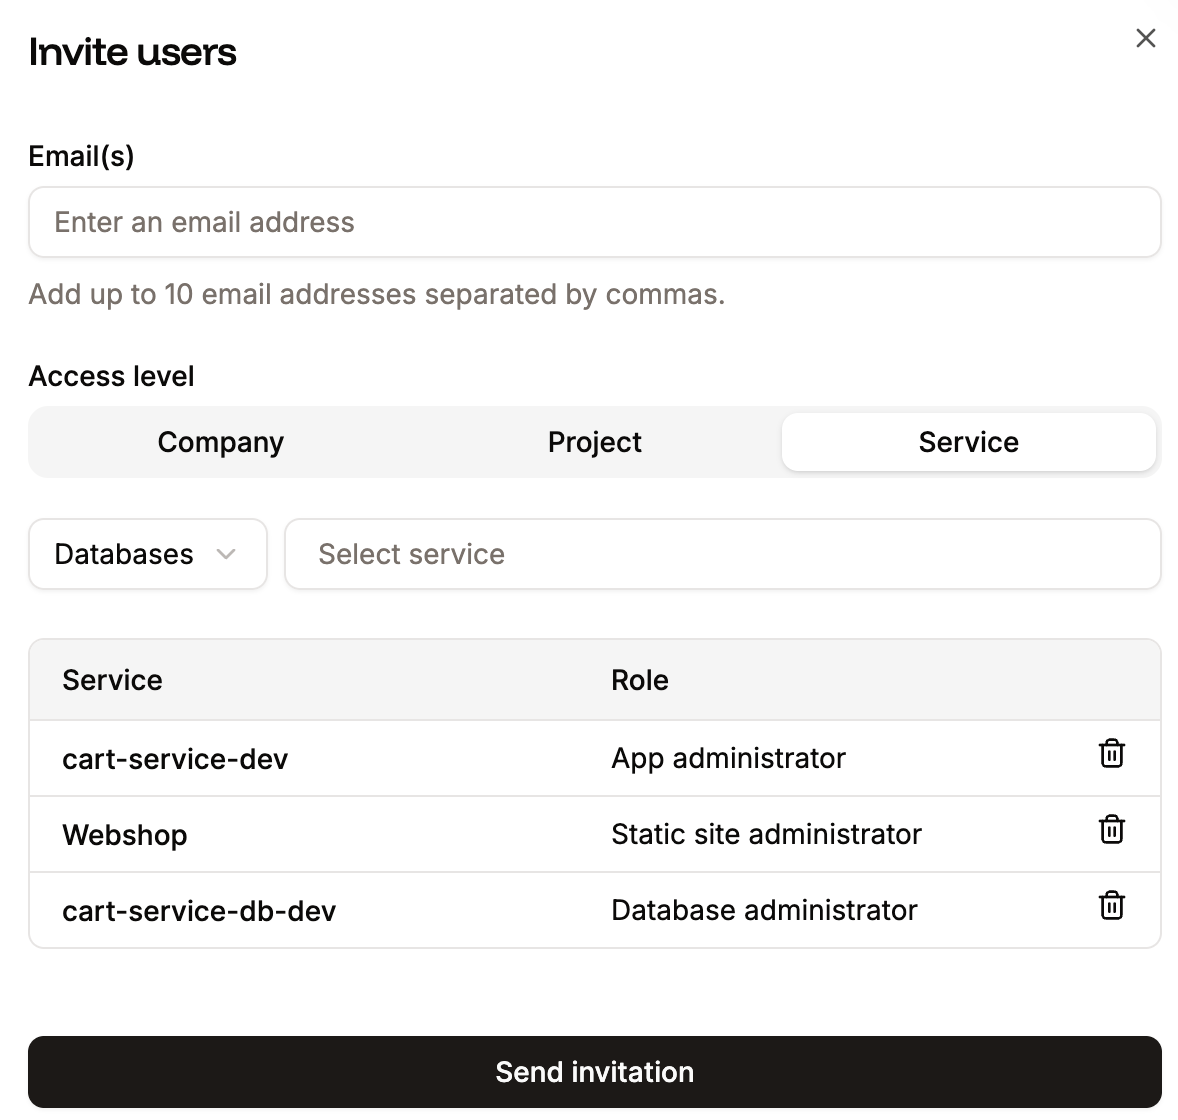Click the Send invitation button
This screenshot has width=1178, height=1120.
tap(594, 1071)
